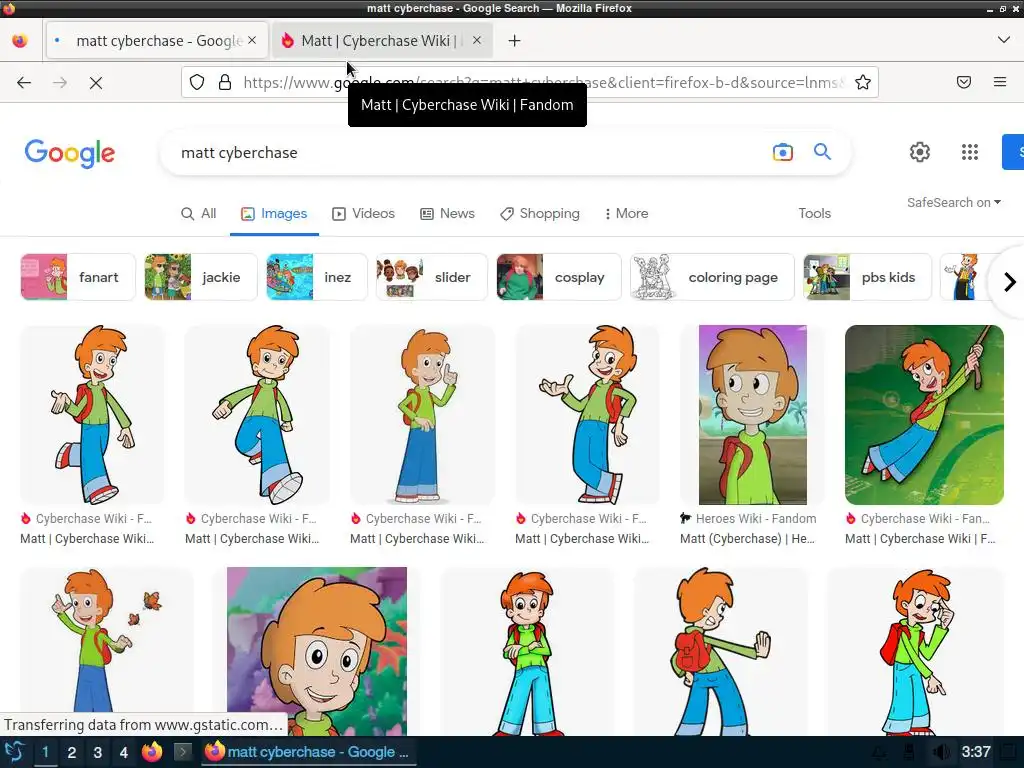Viewport: 1024px width, 768px height.
Task: Filter images by the pbs kids chip
Action: coord(867,277)
